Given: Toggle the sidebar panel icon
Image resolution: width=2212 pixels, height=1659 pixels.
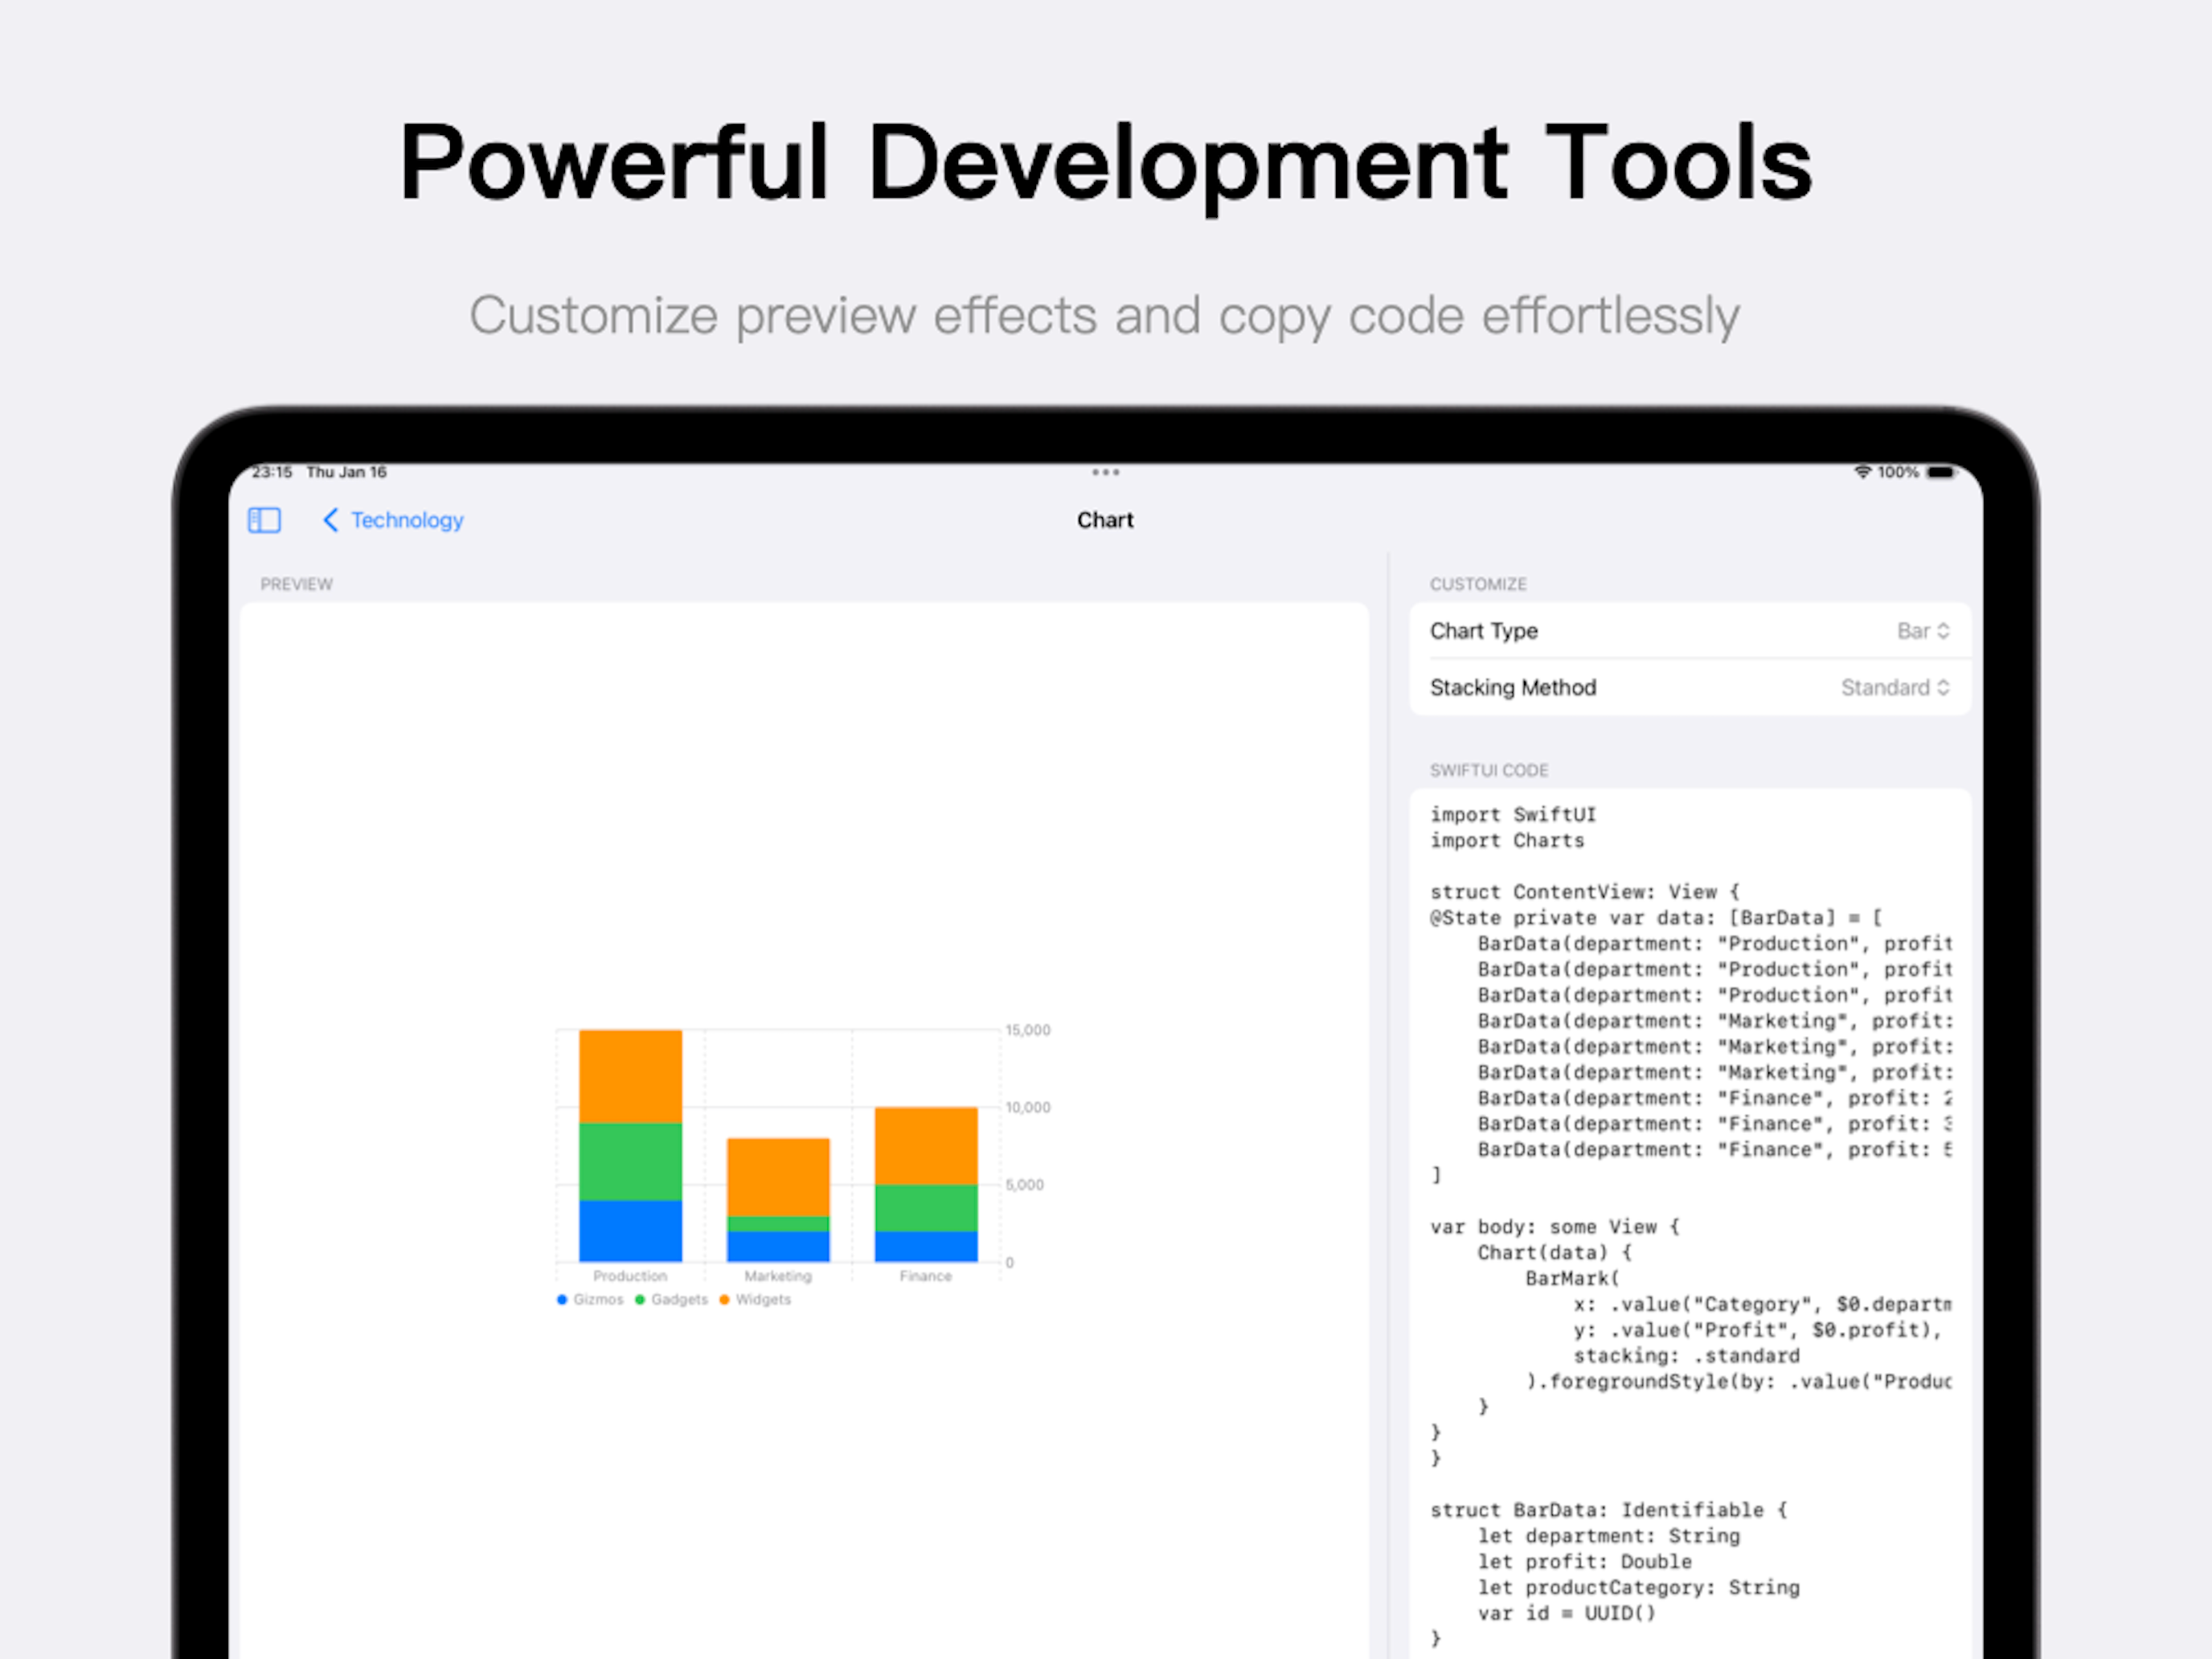Looking at the screenshot, I should tap(264, 520).
